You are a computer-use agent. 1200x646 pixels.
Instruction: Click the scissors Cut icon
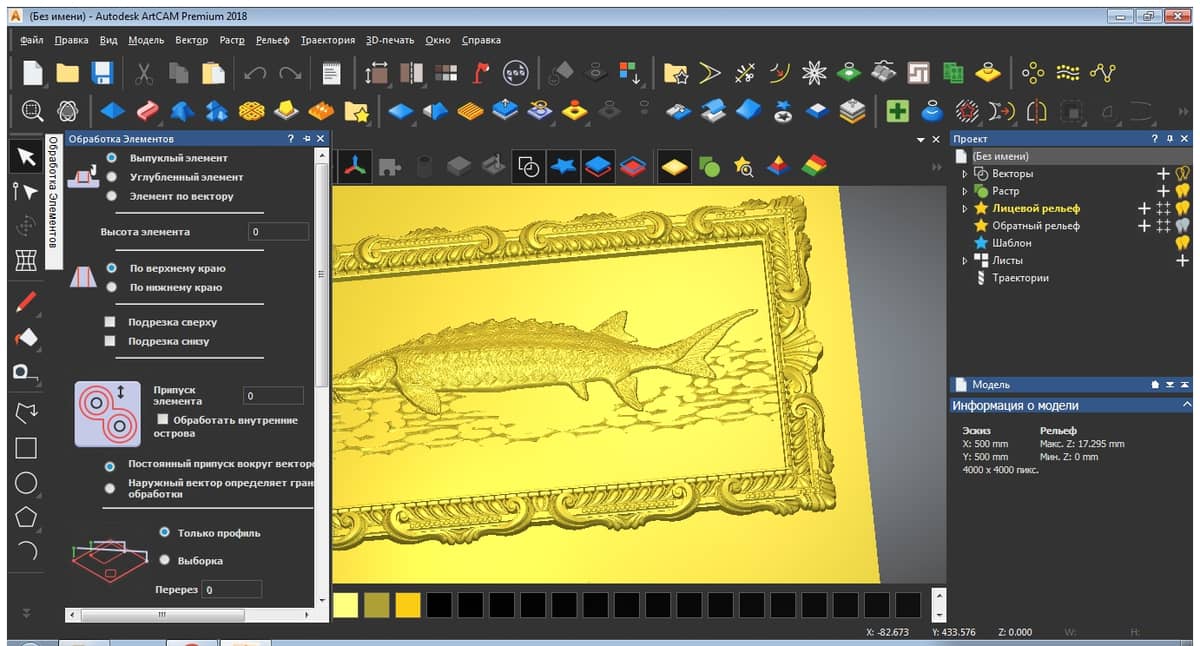click(145, 73)
